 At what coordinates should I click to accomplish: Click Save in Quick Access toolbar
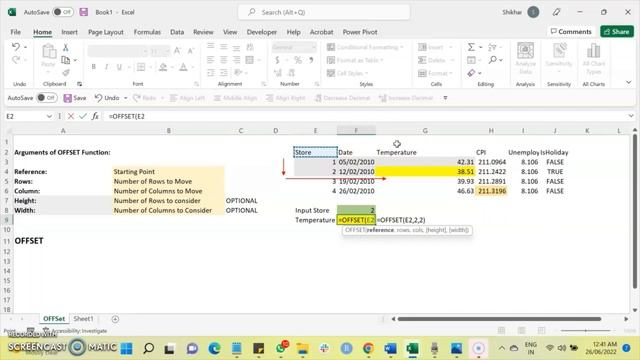pos(75,98)
